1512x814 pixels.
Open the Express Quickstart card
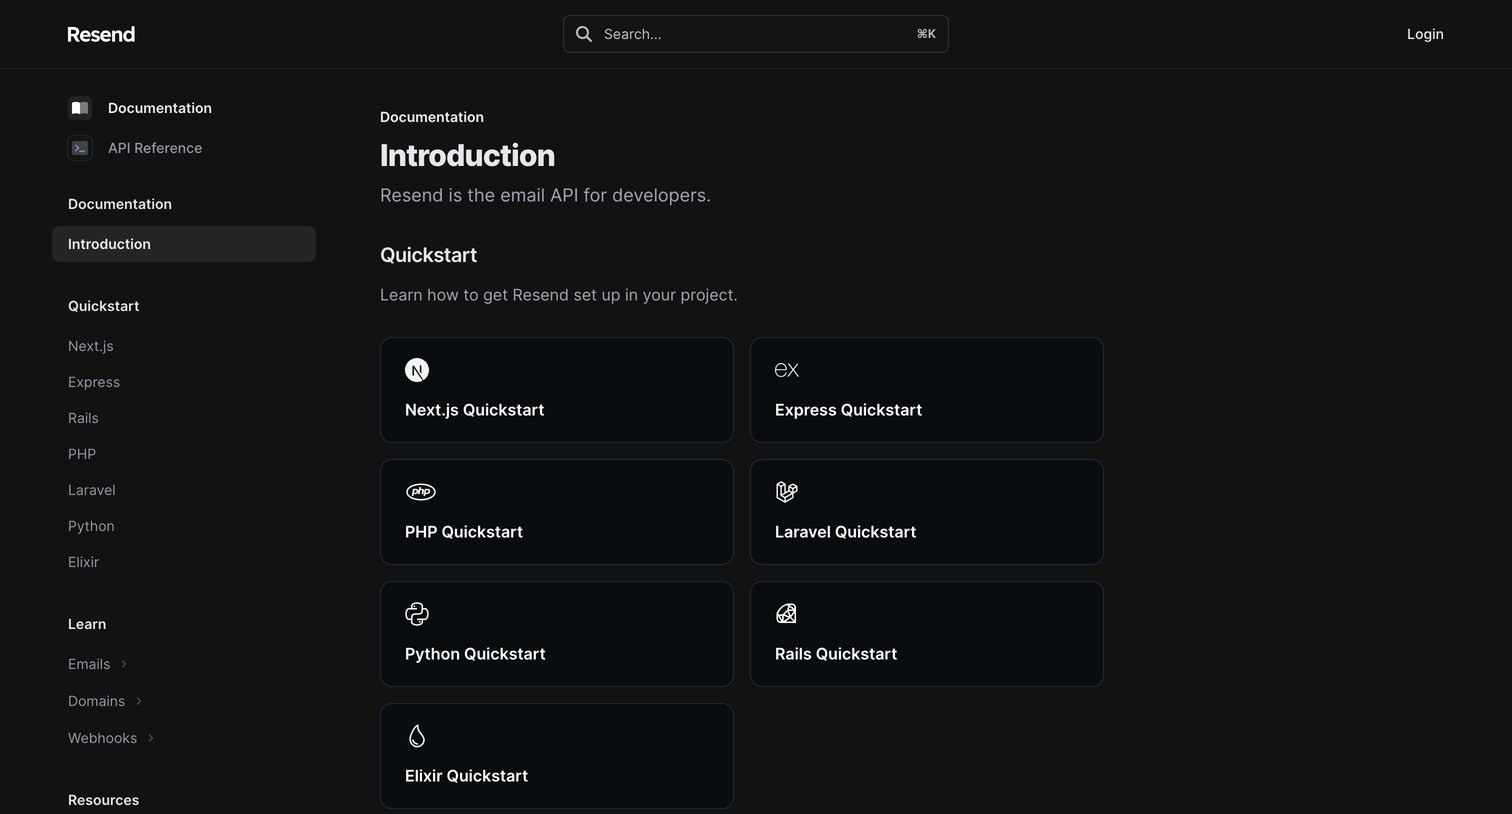(x=927, y=390)
